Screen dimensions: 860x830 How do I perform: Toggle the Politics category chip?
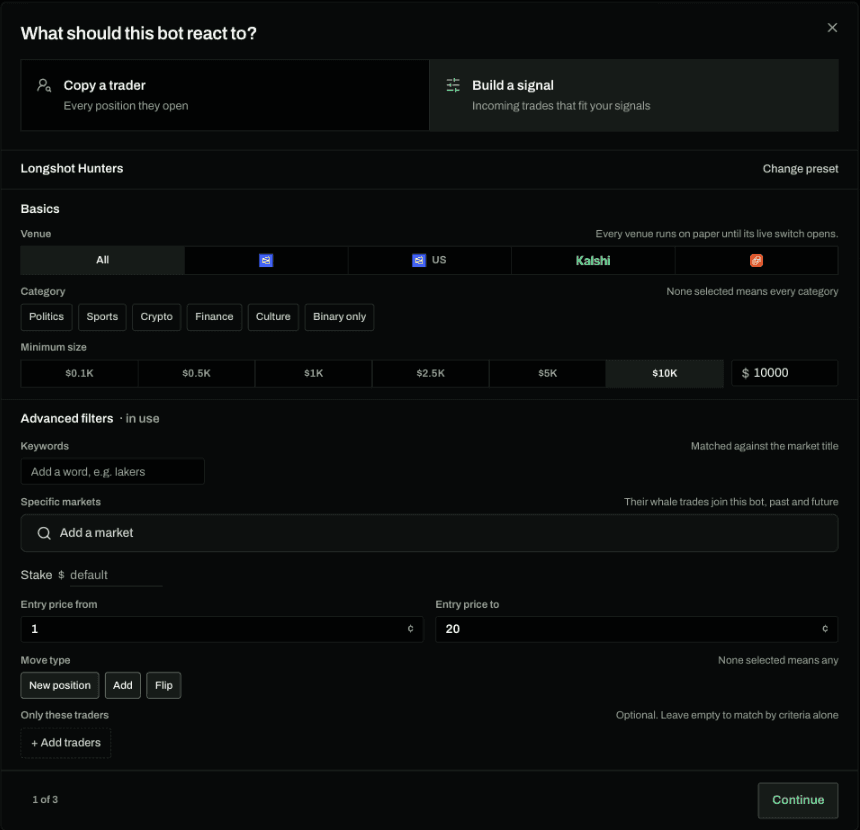pos(47,317)
